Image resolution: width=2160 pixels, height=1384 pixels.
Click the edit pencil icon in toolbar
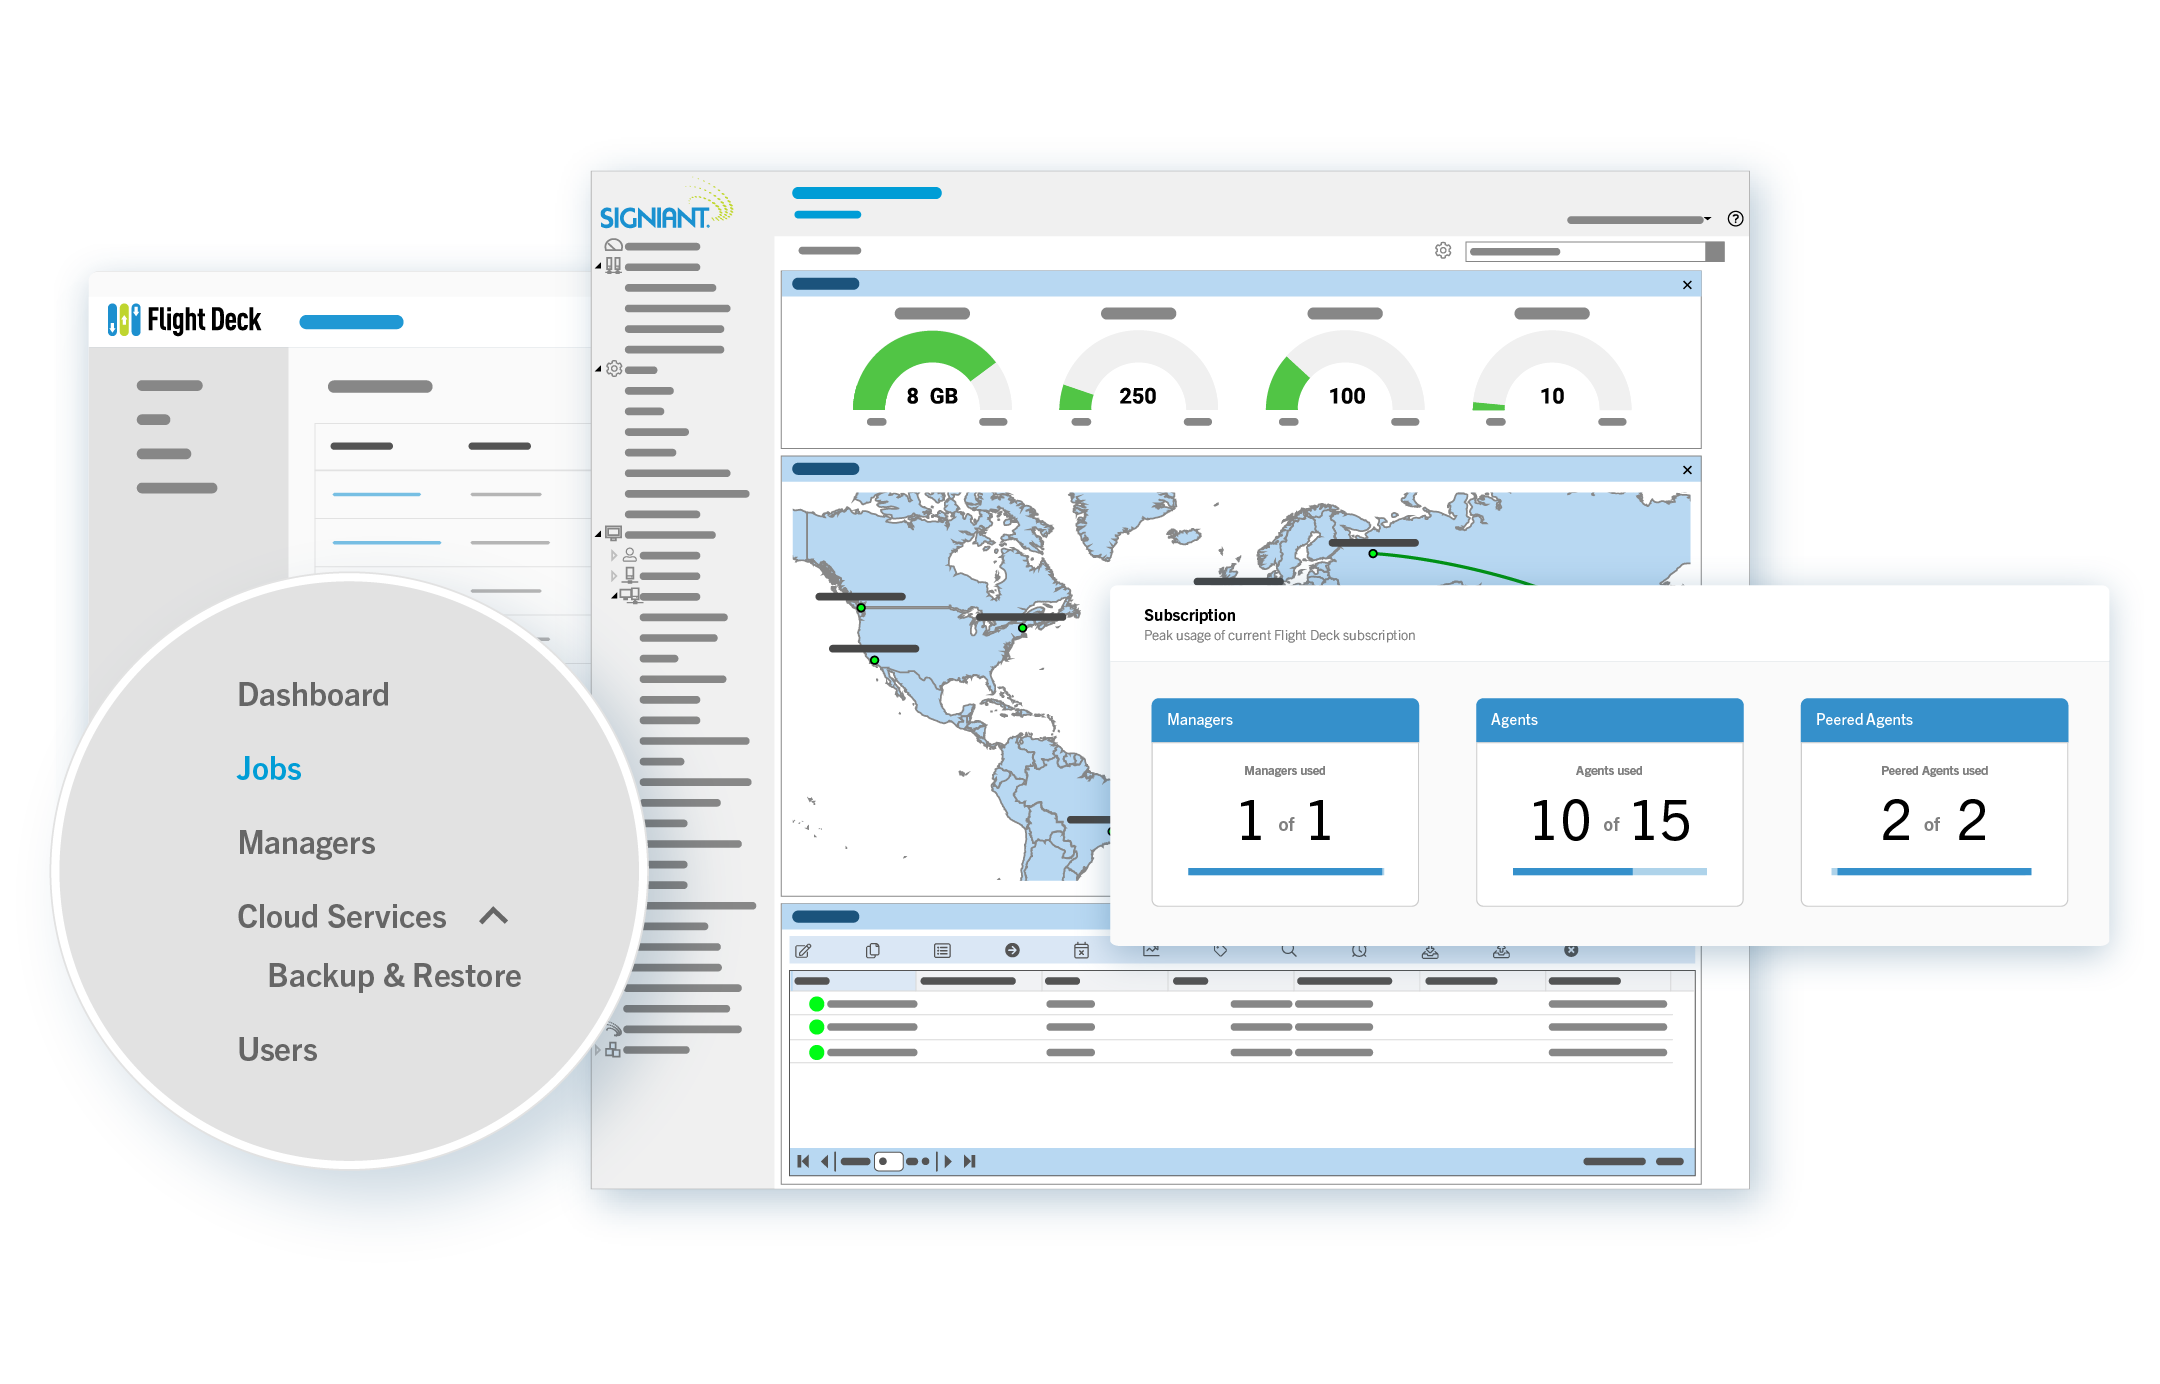tap(804, 949)
